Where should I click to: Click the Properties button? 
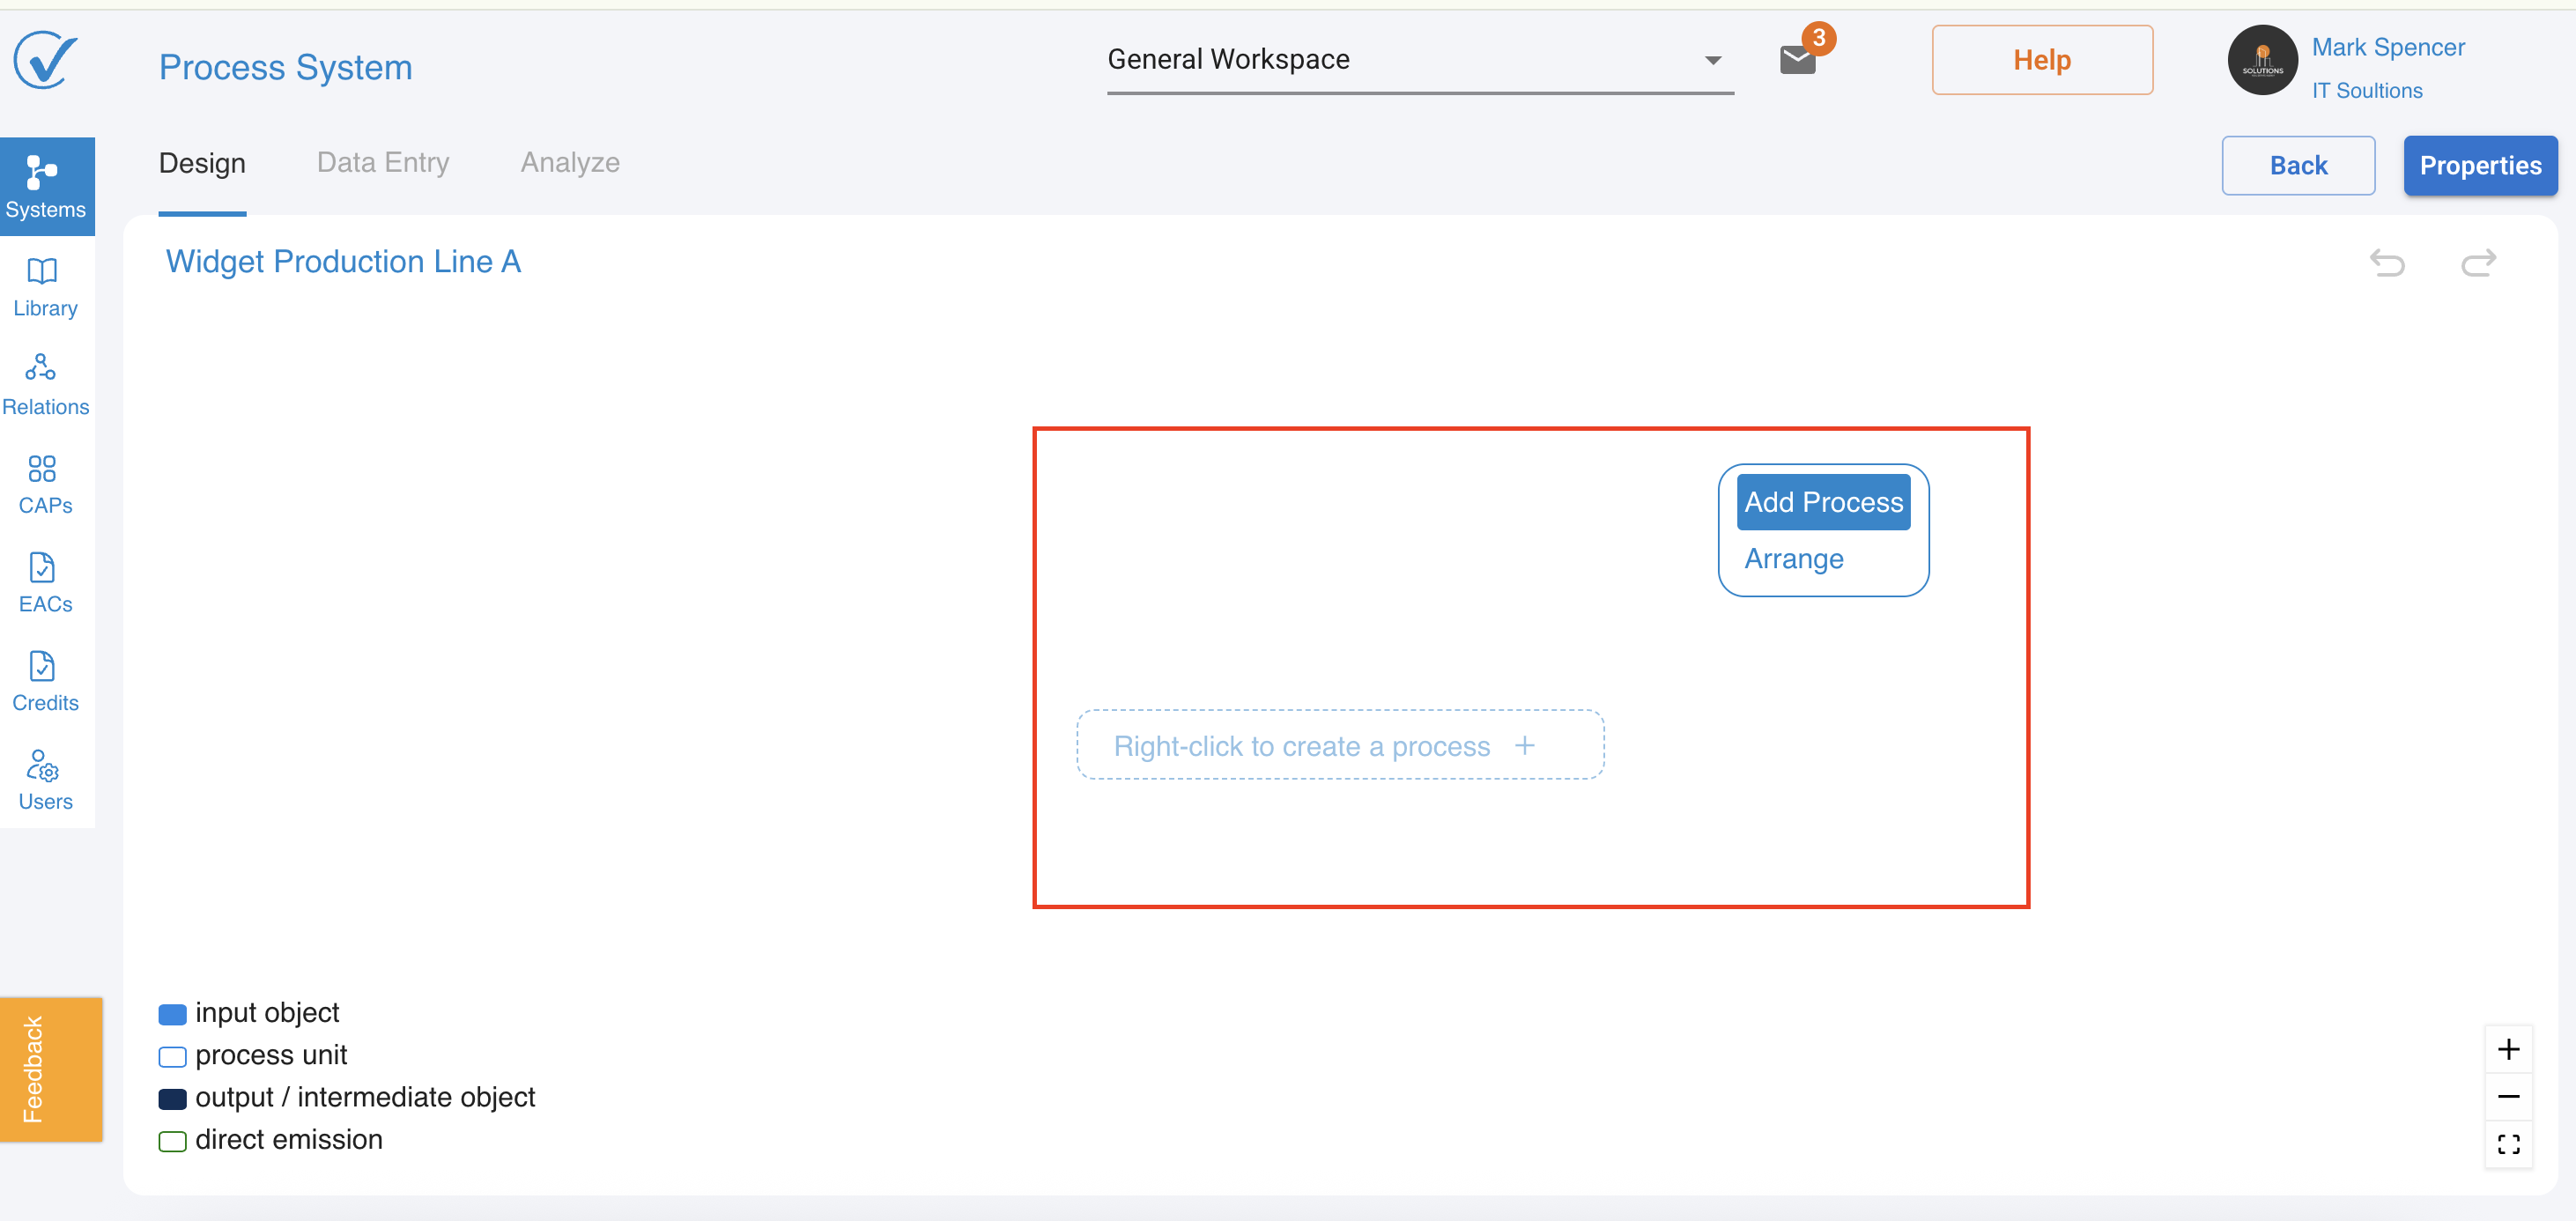(2480, 166)
